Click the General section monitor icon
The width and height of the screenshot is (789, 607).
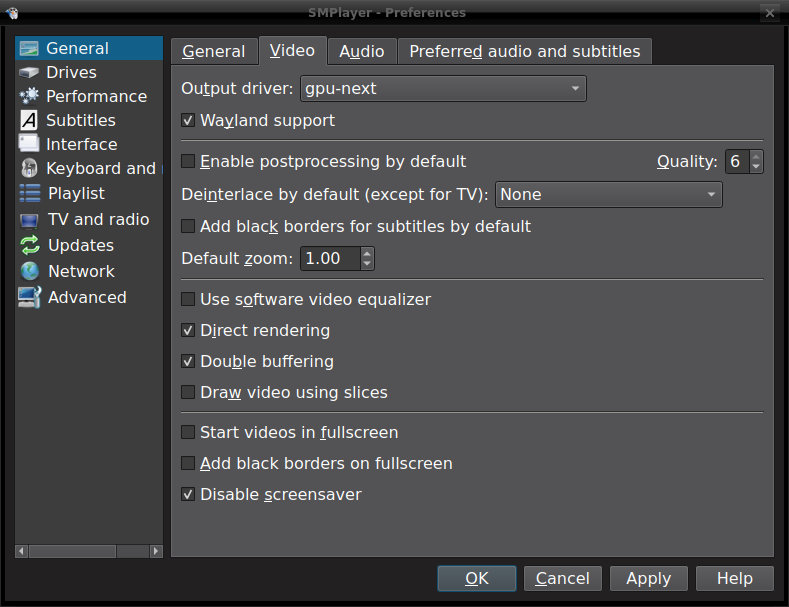(29, 48)
